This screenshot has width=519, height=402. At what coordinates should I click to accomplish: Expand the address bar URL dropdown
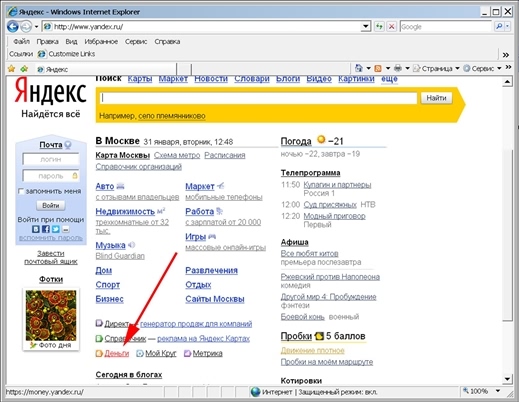366,26
